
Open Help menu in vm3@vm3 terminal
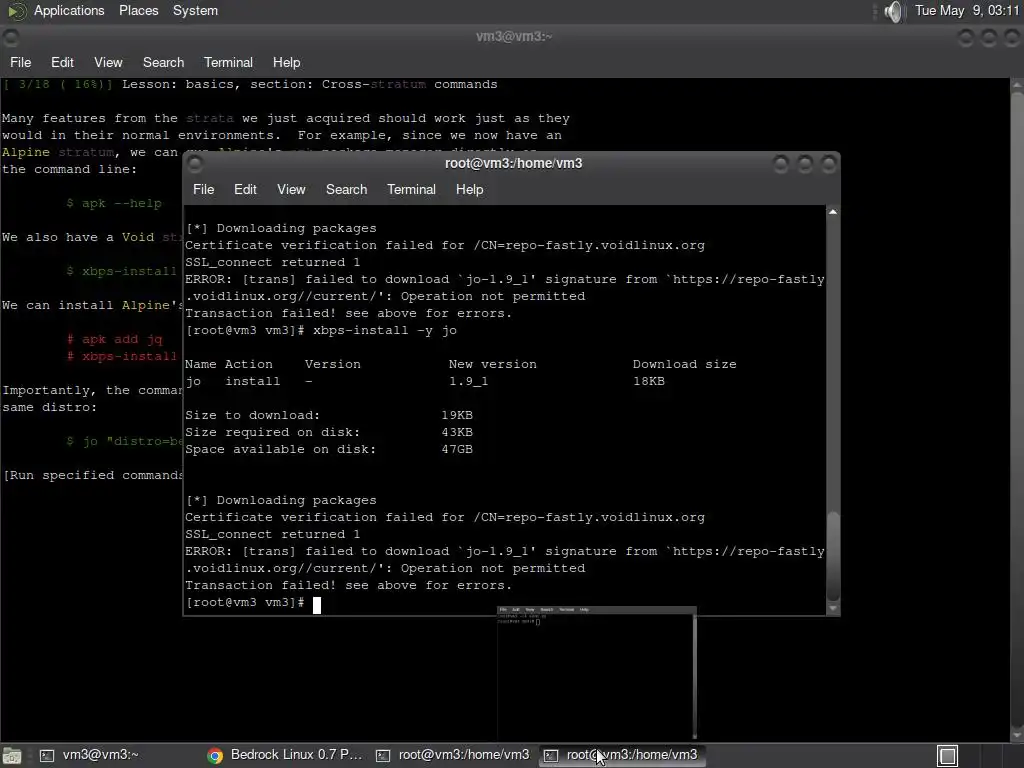[x=286, y=62]
